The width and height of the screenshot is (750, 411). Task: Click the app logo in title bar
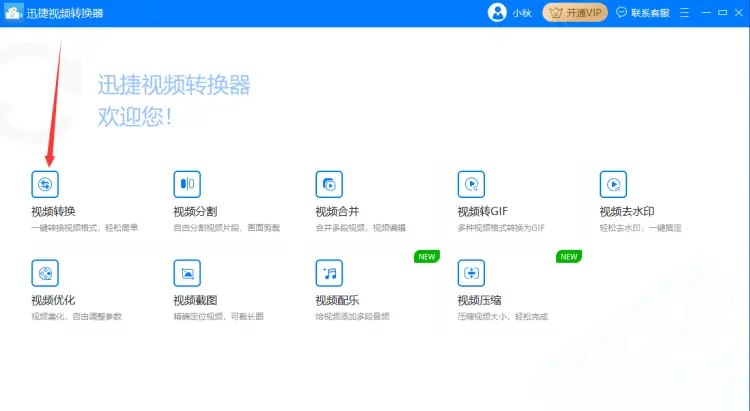[x=13, y=13]
